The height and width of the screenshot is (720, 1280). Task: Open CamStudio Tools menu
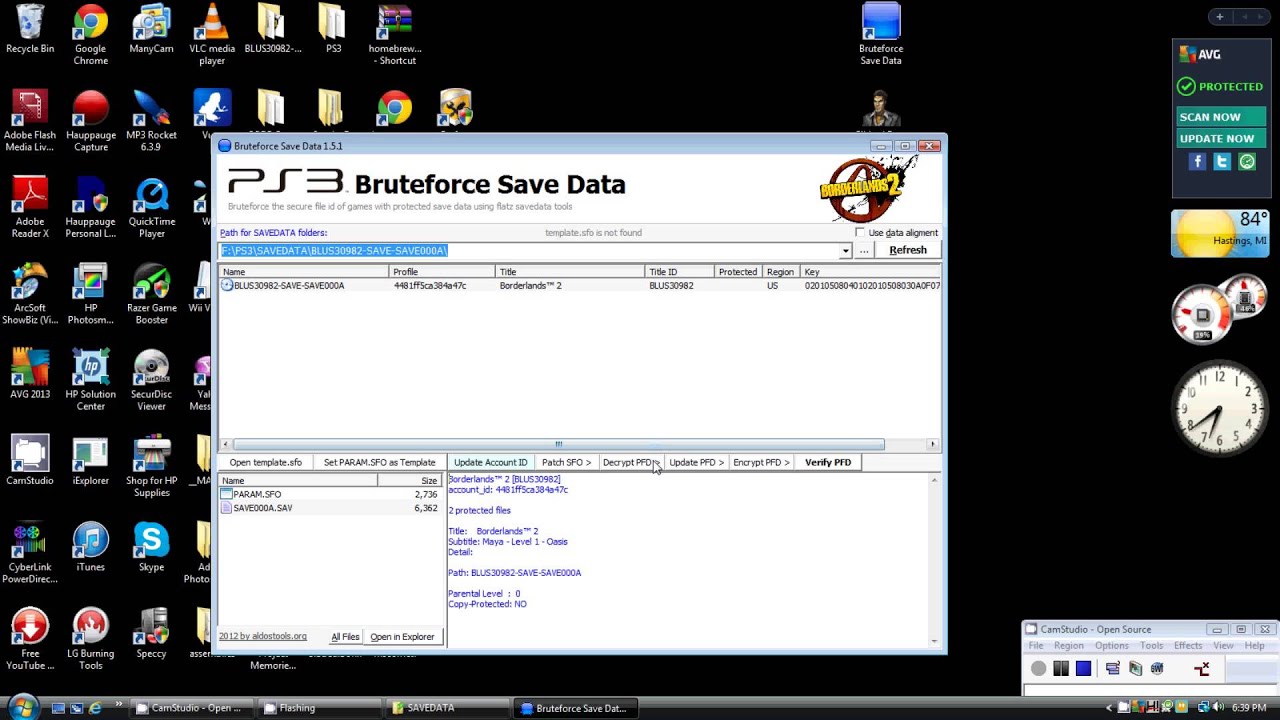1151,646
